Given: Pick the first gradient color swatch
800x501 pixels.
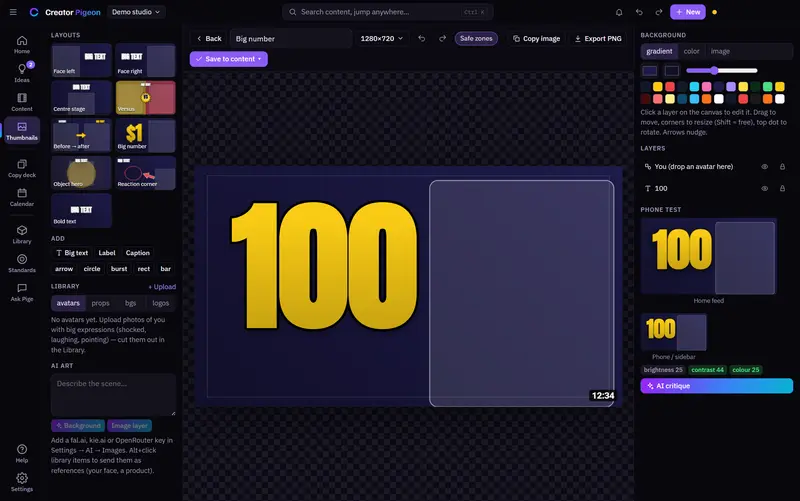Looking at the screenshot, I should click(649, 70).
